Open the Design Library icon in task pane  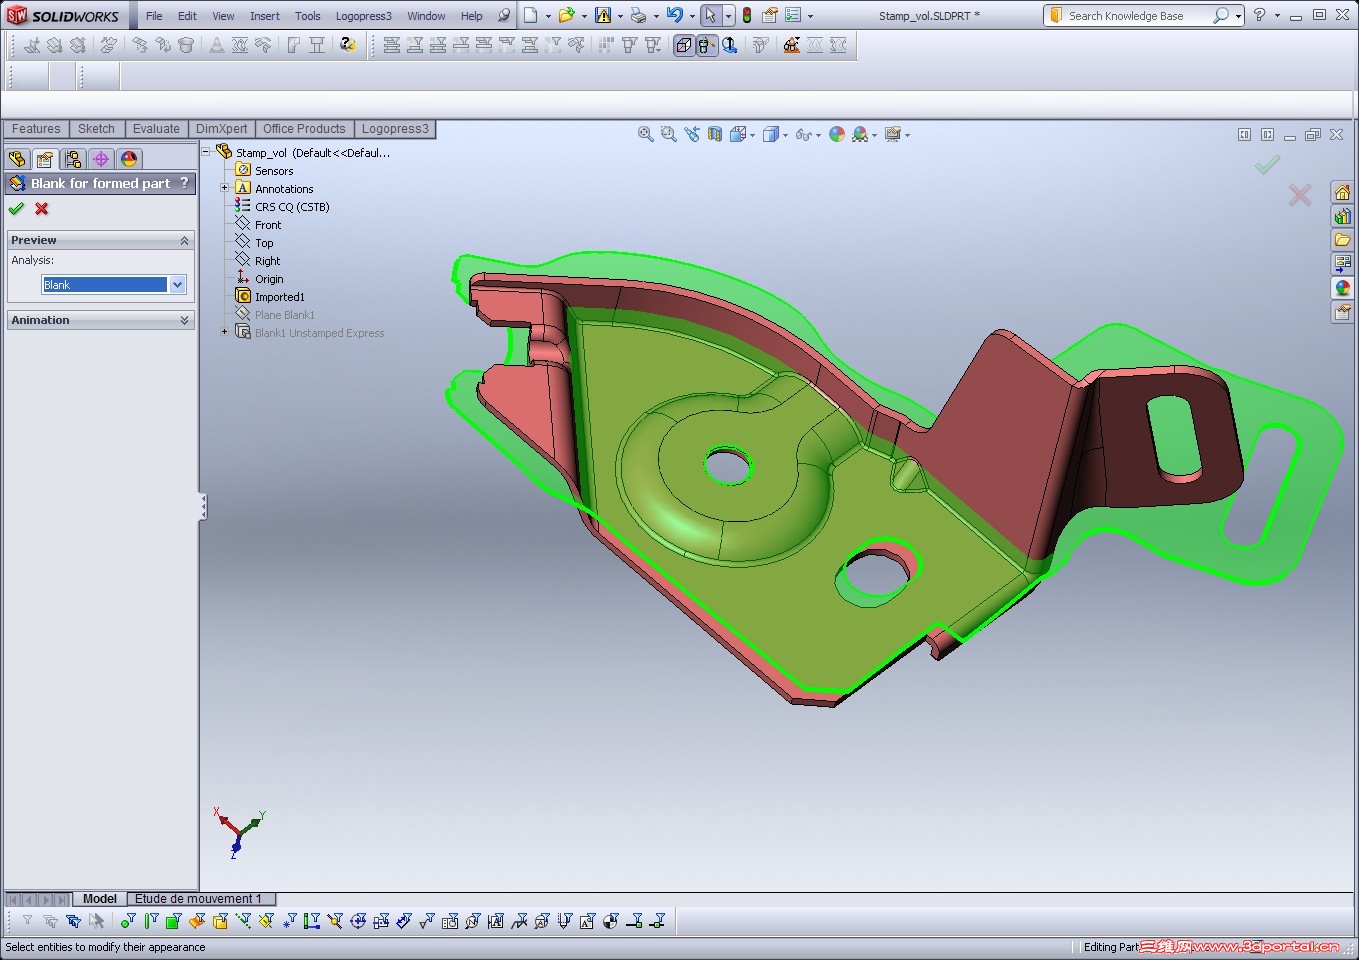[1342, 216]
